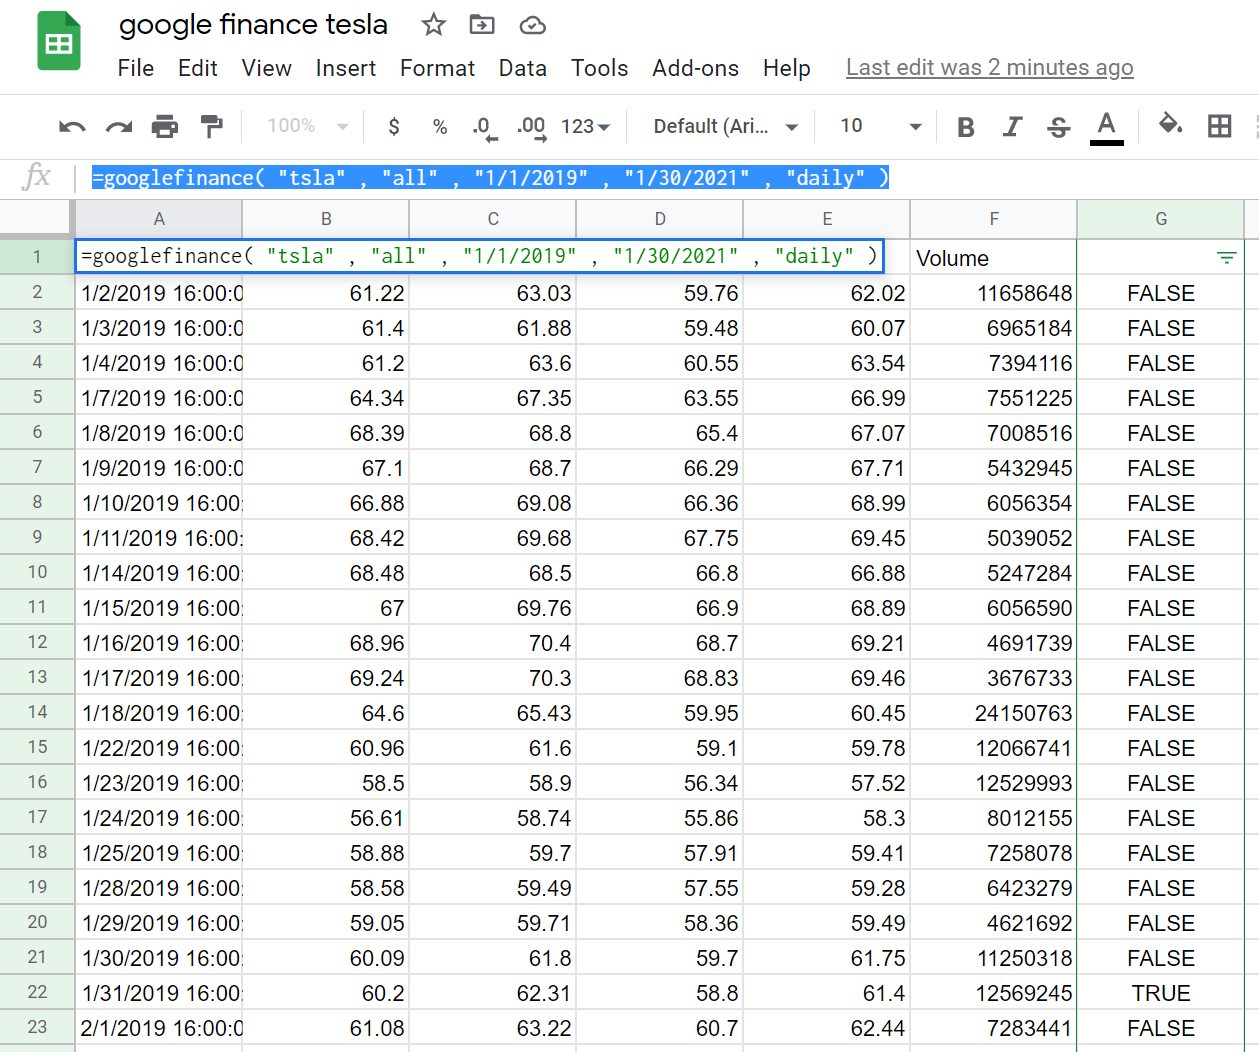
Task: Select cell with value 70.4
Action: coord(493,643)
